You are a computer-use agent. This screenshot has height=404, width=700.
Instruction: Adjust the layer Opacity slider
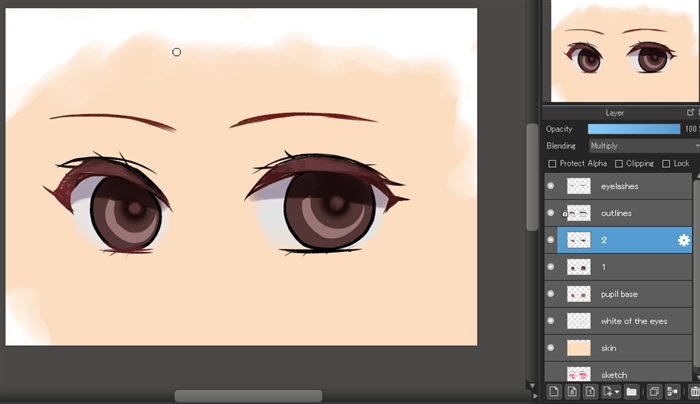(x=634, y=129)
